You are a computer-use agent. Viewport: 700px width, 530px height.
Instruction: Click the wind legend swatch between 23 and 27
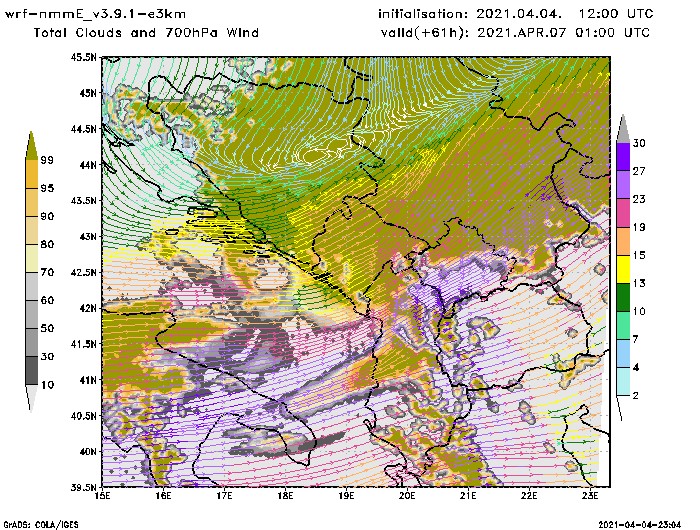[623, 184]
